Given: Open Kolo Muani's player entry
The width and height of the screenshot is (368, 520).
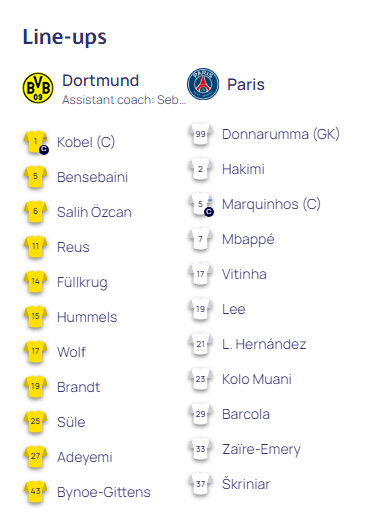Looking at the screenshot, I should [x=257, y=379].
